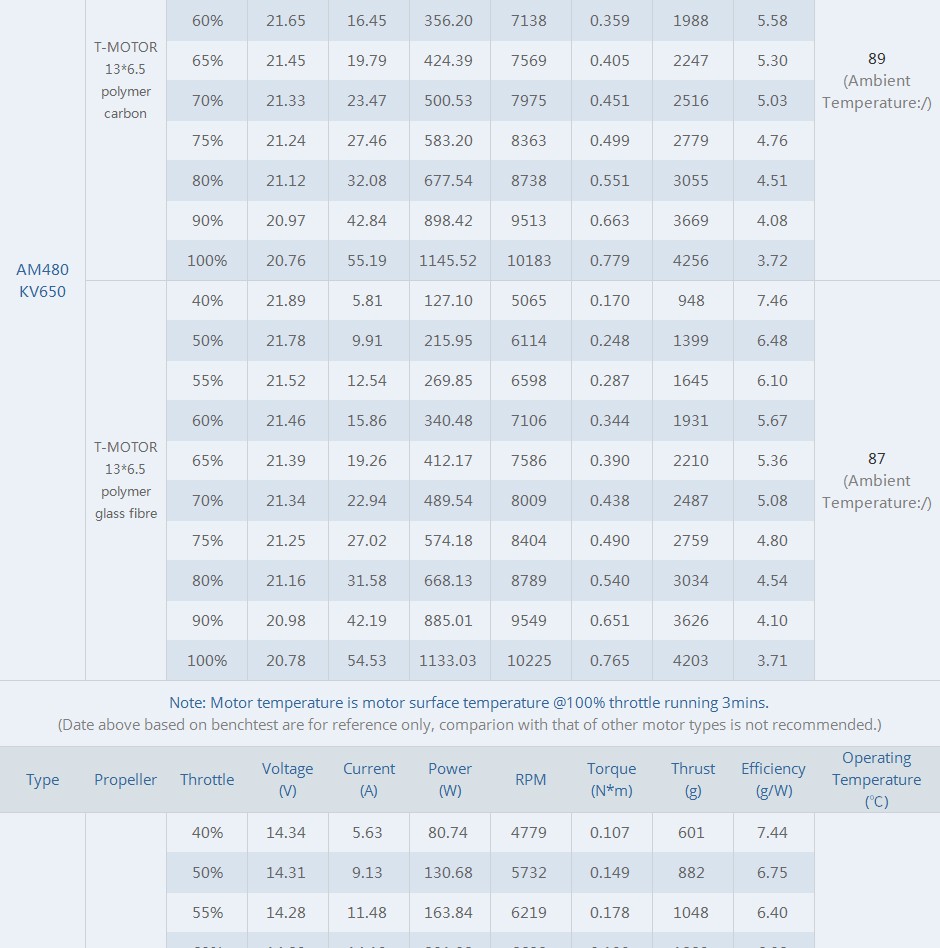Click the Thrust (g) column header
940x948 pixels.
tap(693, 779)
